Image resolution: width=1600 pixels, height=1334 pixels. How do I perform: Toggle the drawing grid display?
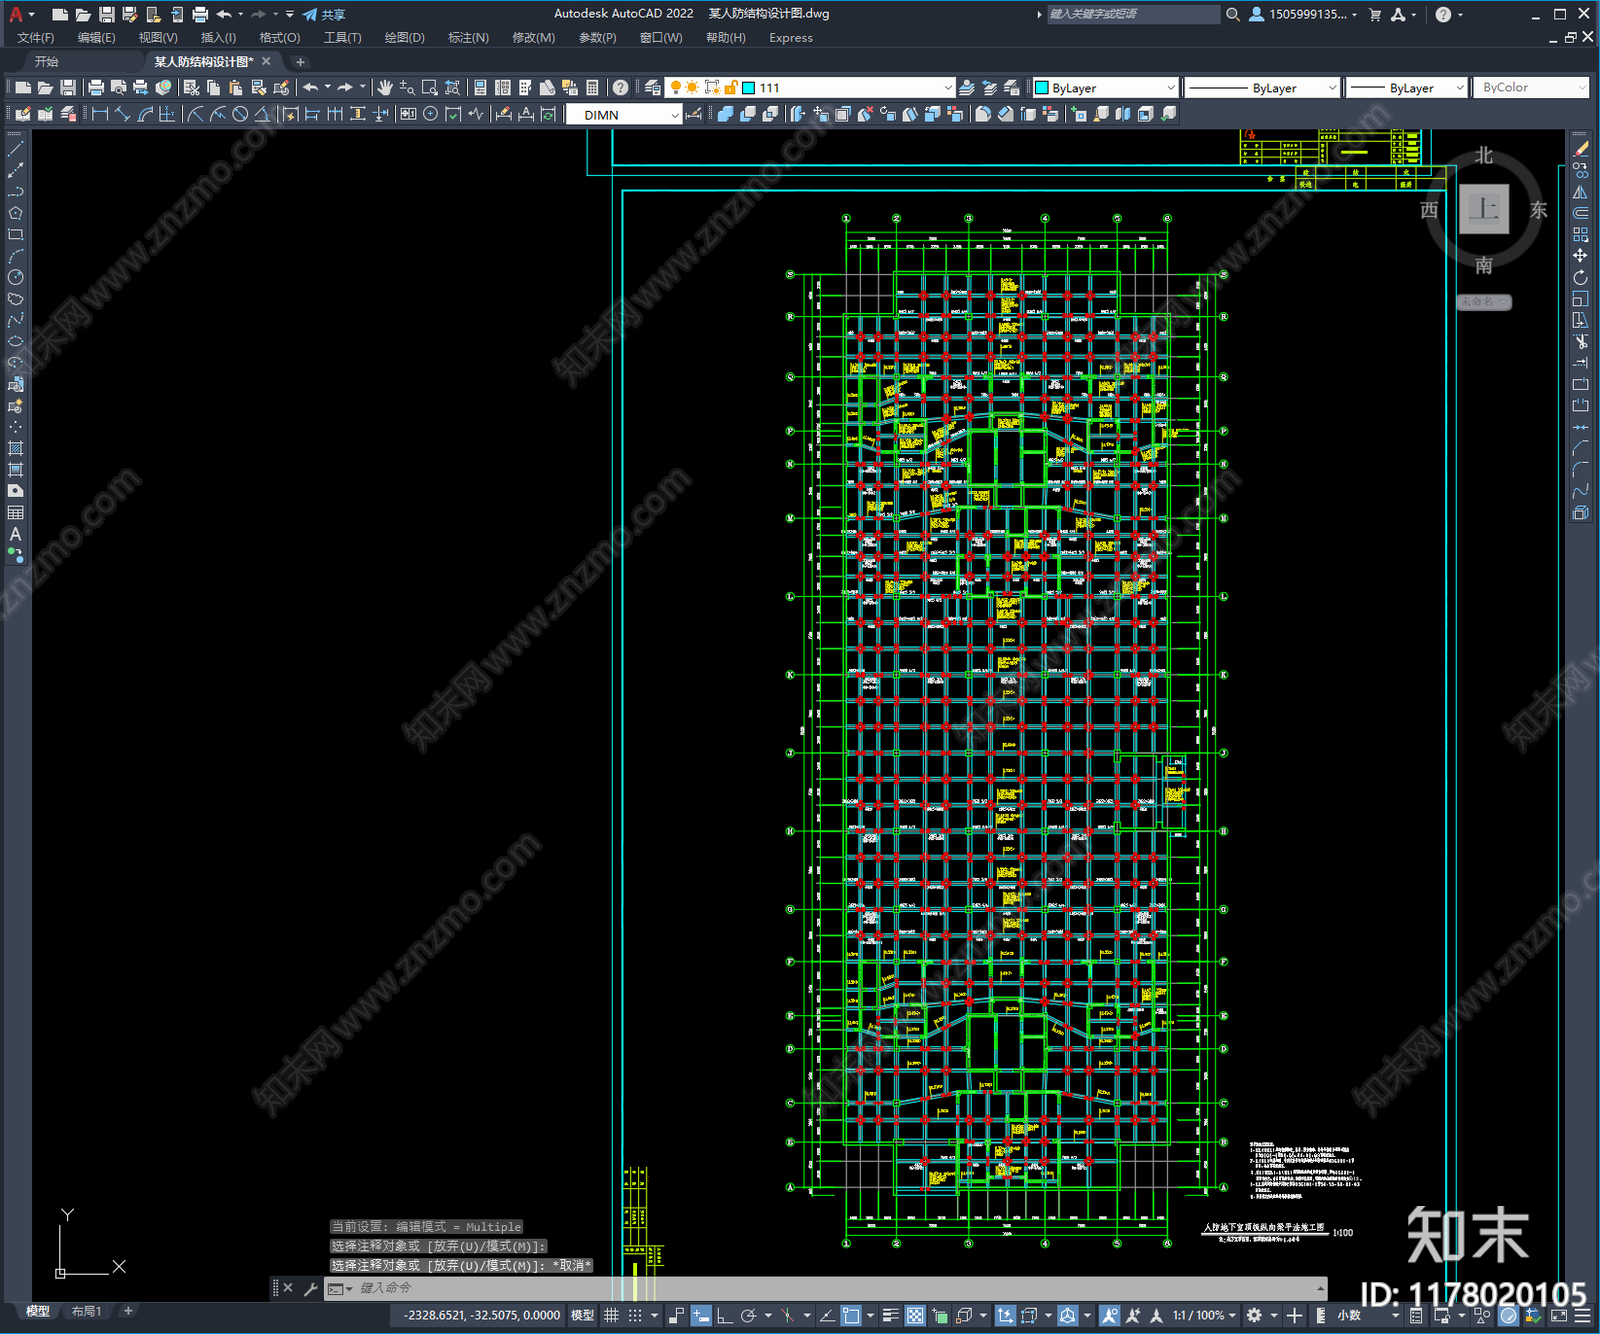pos(611,1315)
